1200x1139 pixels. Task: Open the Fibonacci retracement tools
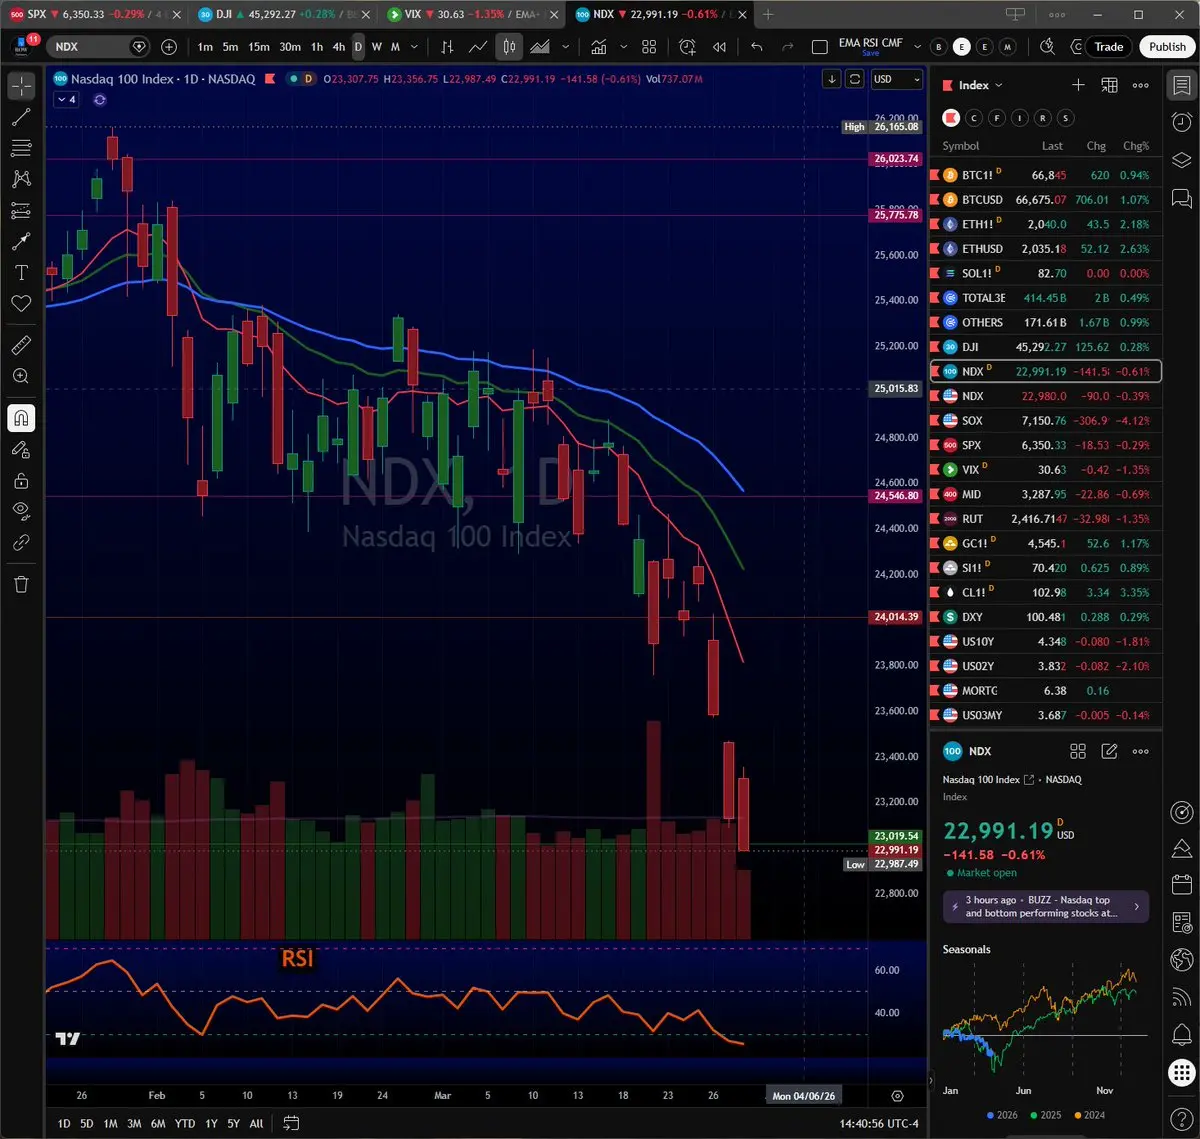pyautogui.click(x=21, y=148)
